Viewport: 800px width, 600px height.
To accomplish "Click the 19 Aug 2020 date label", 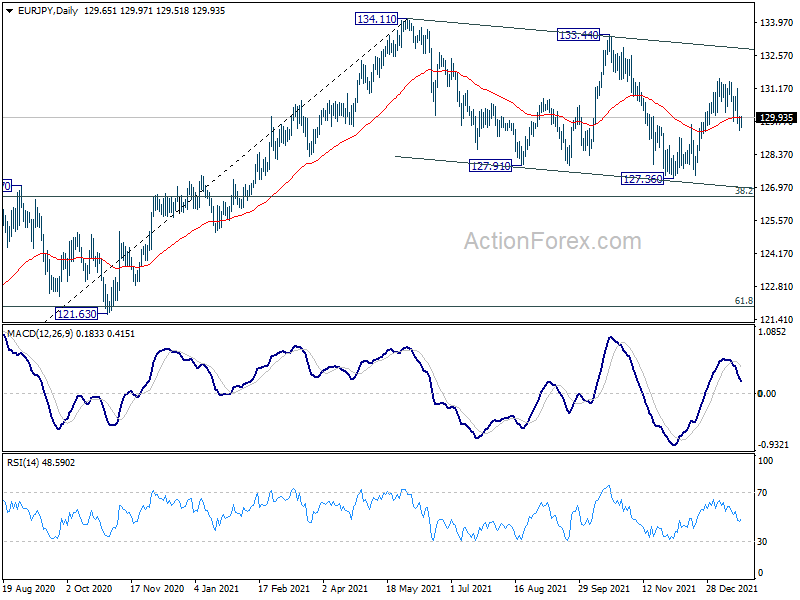I will [x=29, y=588].
